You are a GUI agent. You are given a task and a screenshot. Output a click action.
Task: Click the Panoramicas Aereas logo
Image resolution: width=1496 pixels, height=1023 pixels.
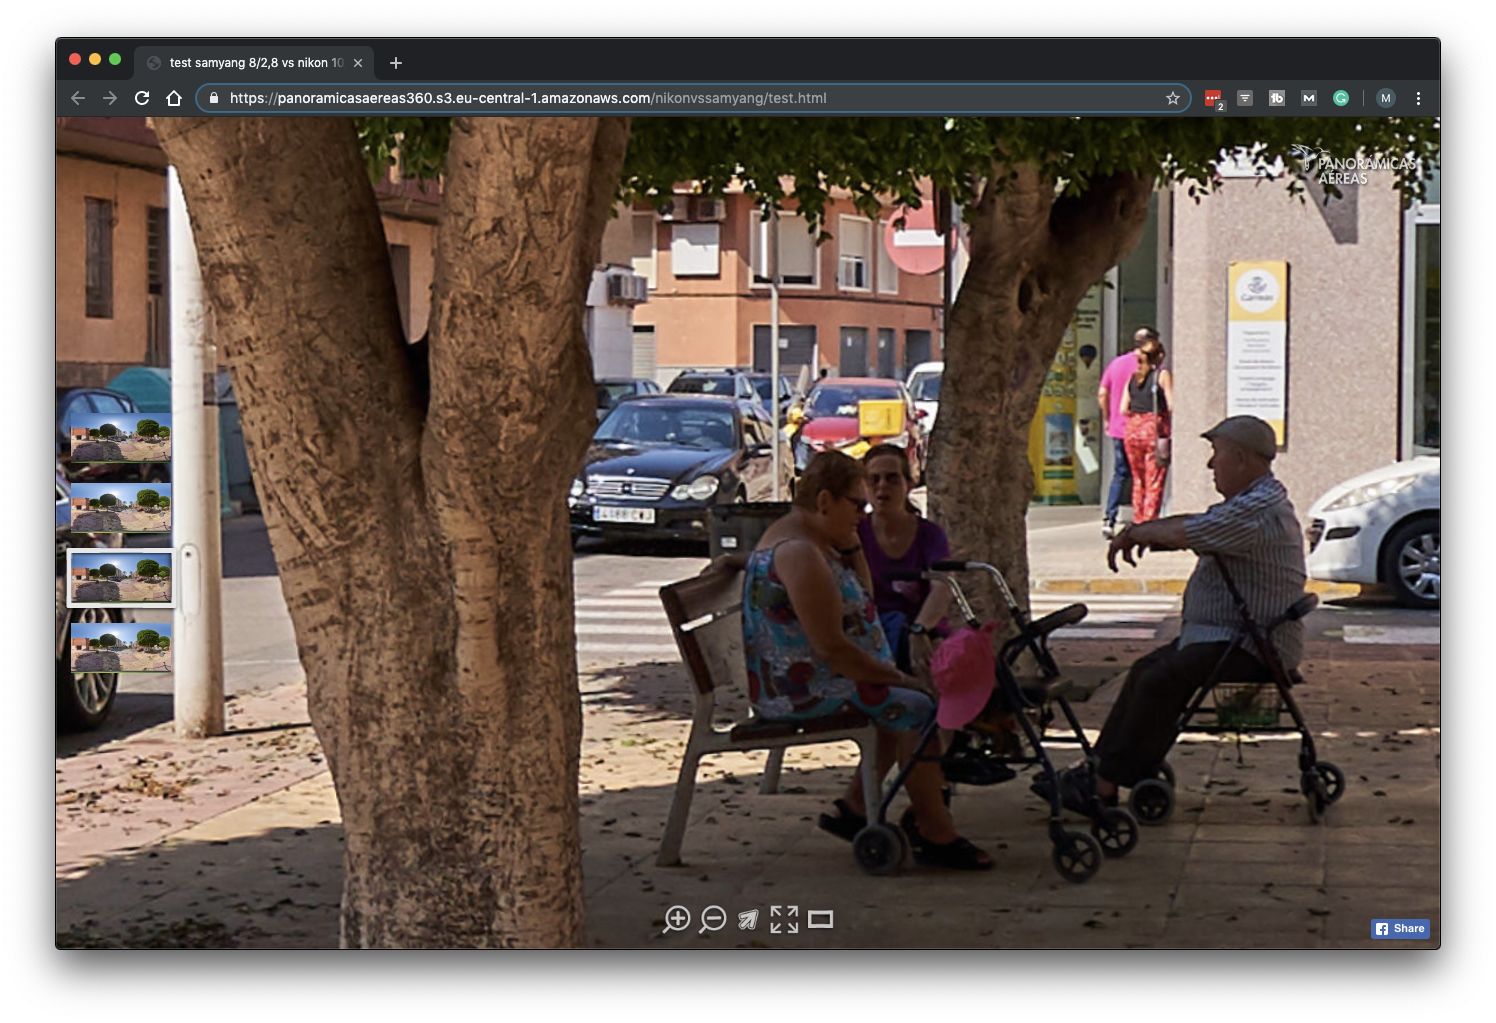point(1354,165)
